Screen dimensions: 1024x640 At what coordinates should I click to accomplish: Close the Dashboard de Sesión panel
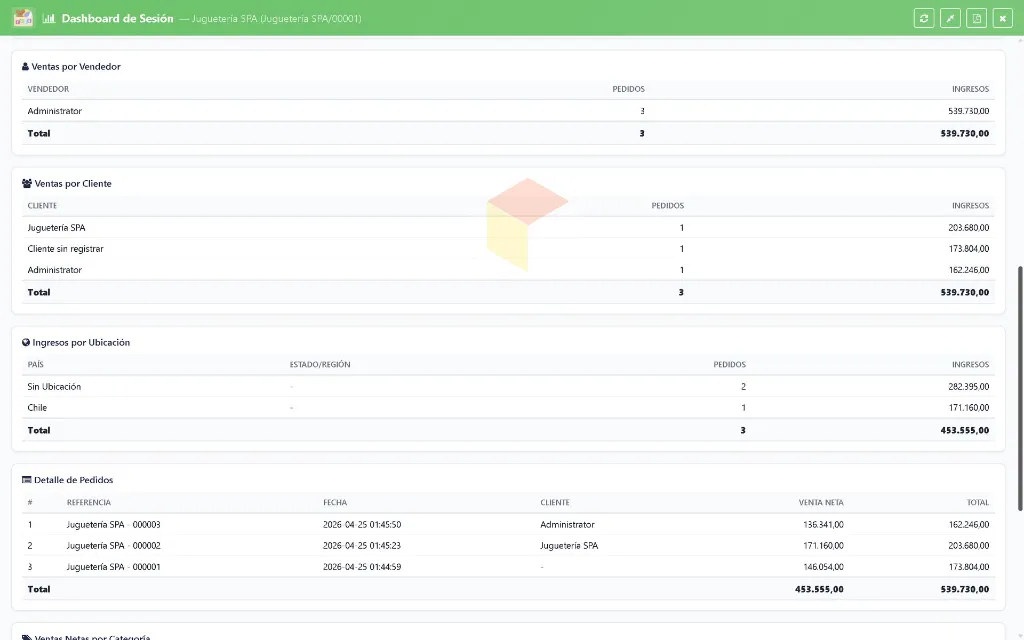(x=1002, y=18)
